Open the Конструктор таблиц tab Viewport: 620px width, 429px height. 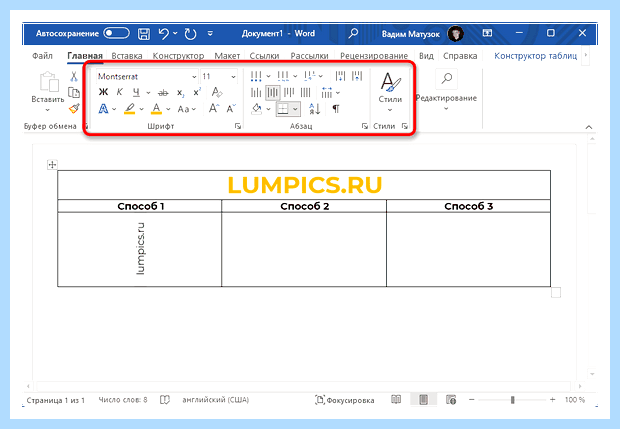[x=535, y=56]
